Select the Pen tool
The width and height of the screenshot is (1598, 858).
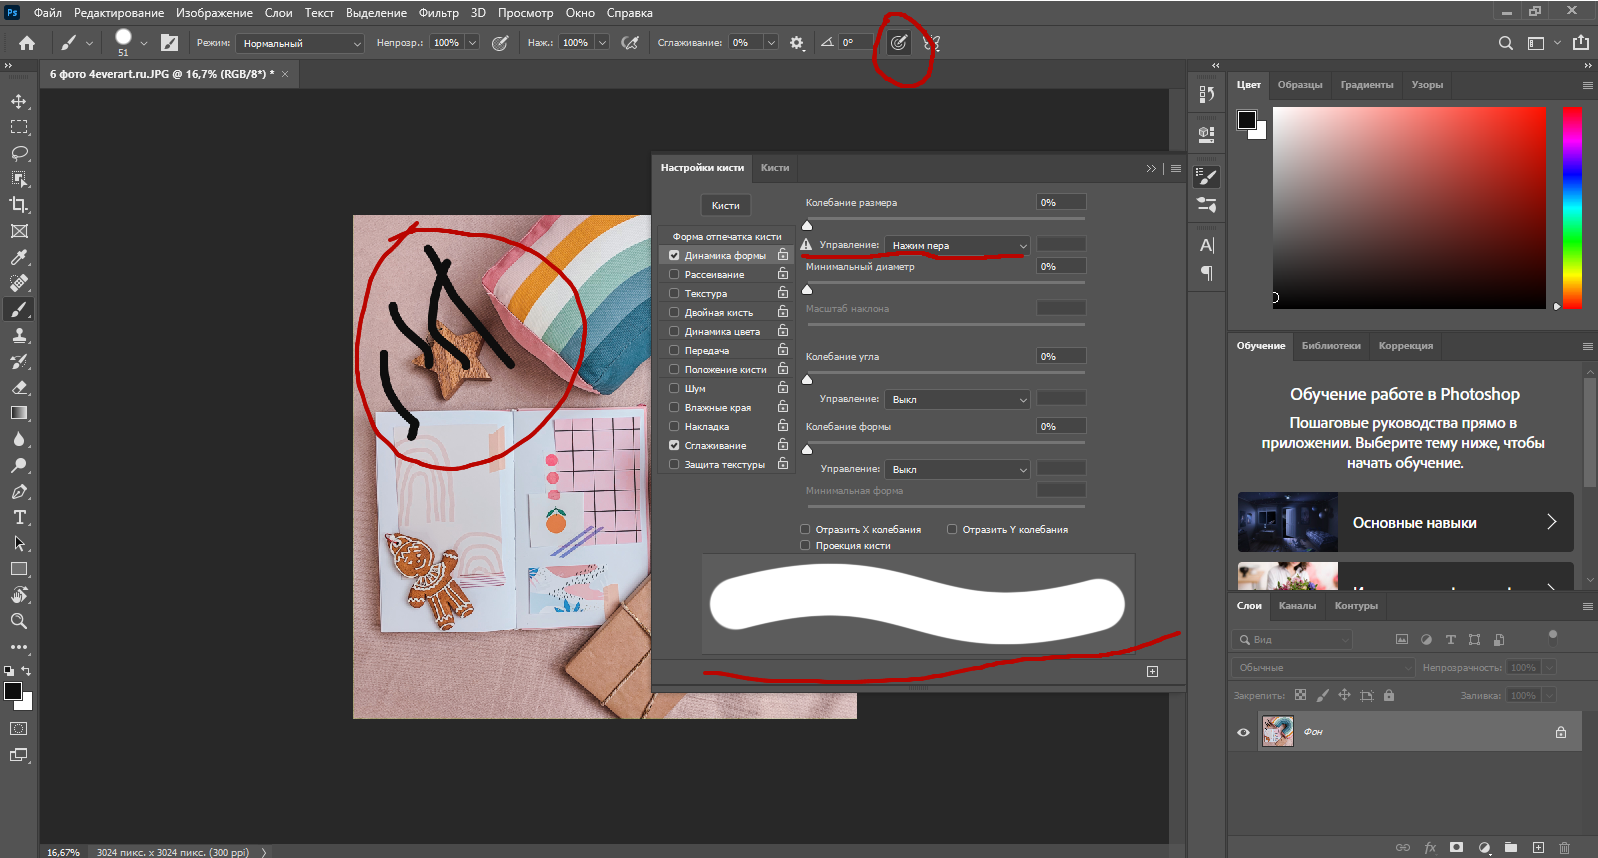(x=19, y=491)
